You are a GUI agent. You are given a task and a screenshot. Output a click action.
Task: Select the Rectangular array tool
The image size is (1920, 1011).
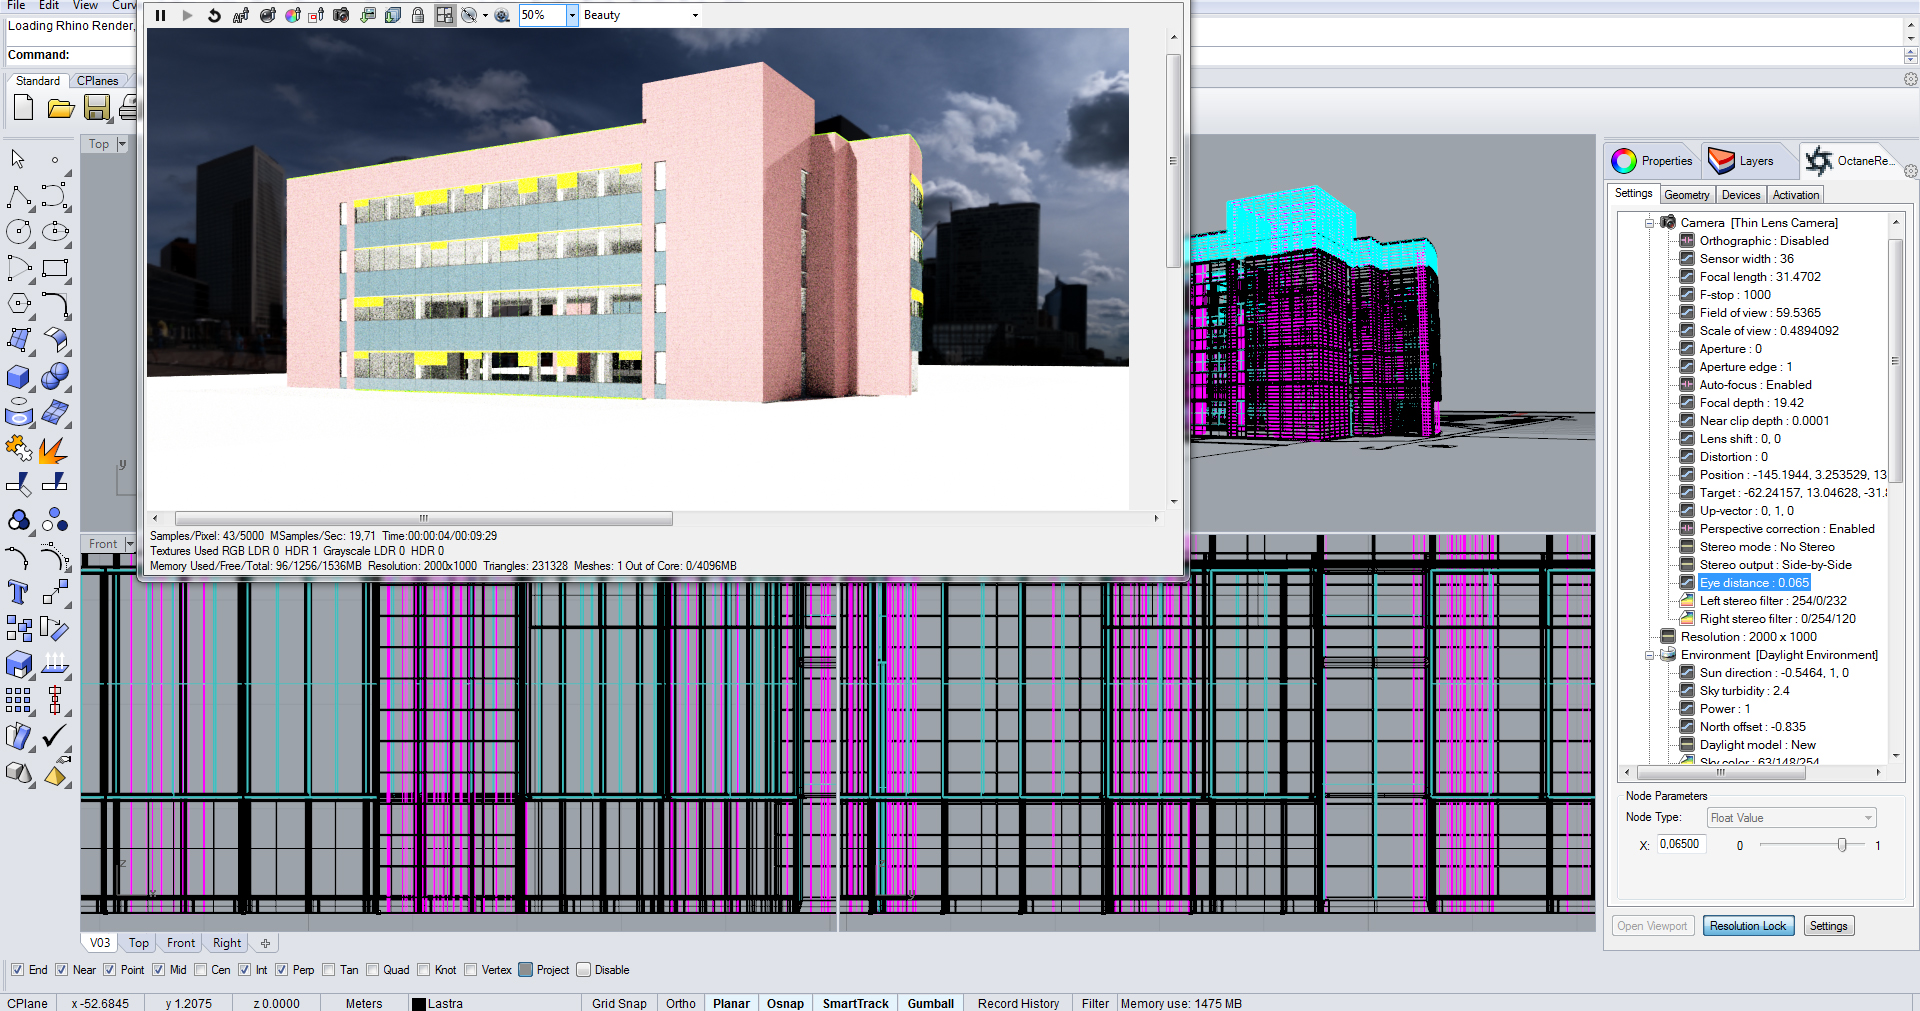point(19,700)
